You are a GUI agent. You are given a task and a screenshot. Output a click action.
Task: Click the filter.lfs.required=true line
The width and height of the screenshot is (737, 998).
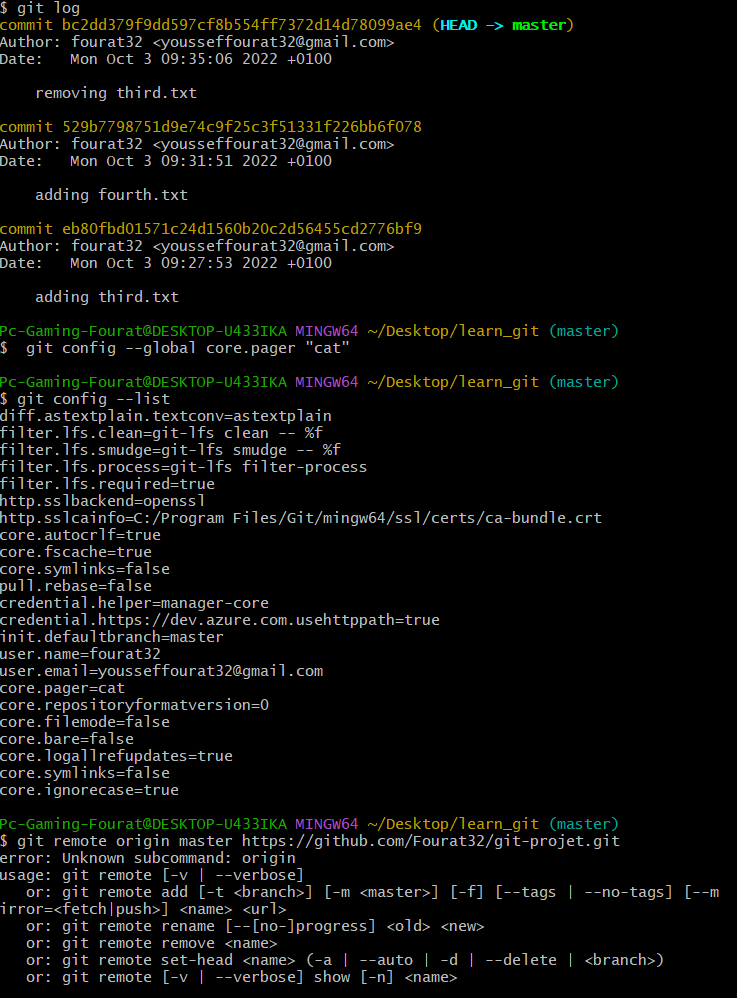pos(108,484)
